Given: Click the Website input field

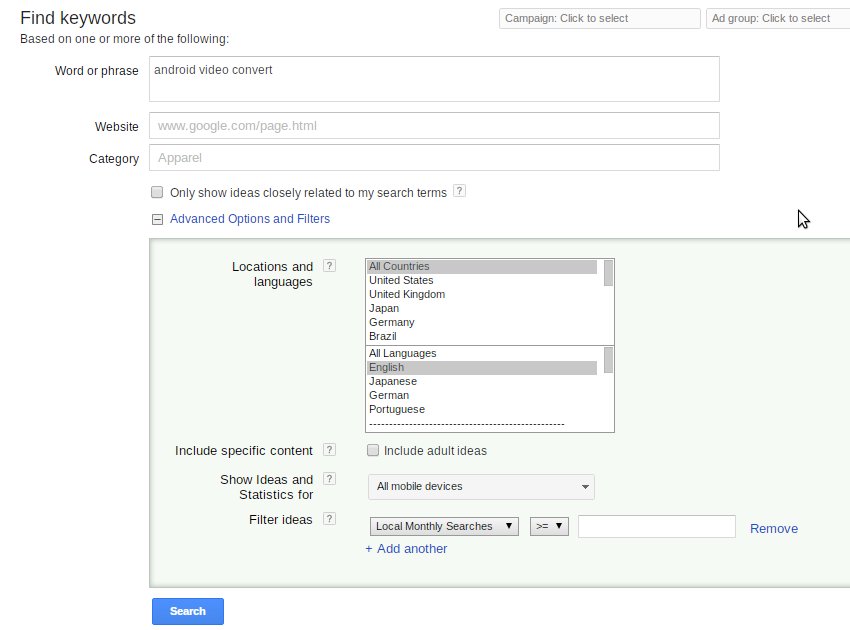Looking at the screenshot, I should 434,126.
